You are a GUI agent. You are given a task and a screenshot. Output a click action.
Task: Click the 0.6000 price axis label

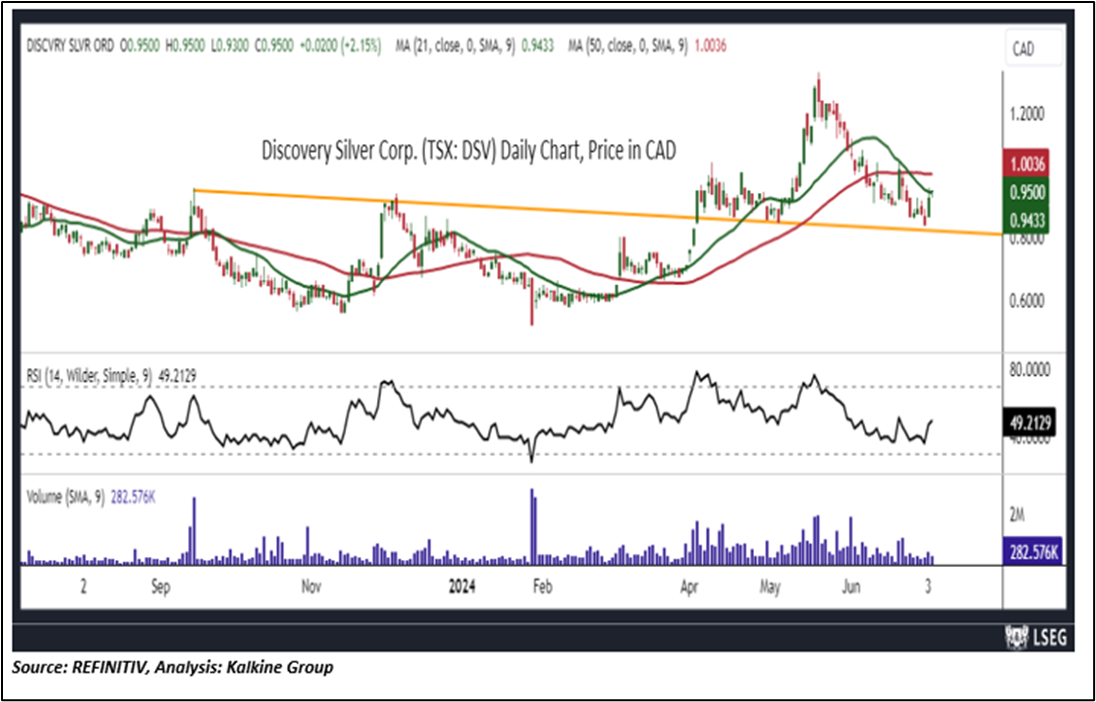tap(1027, 301)
